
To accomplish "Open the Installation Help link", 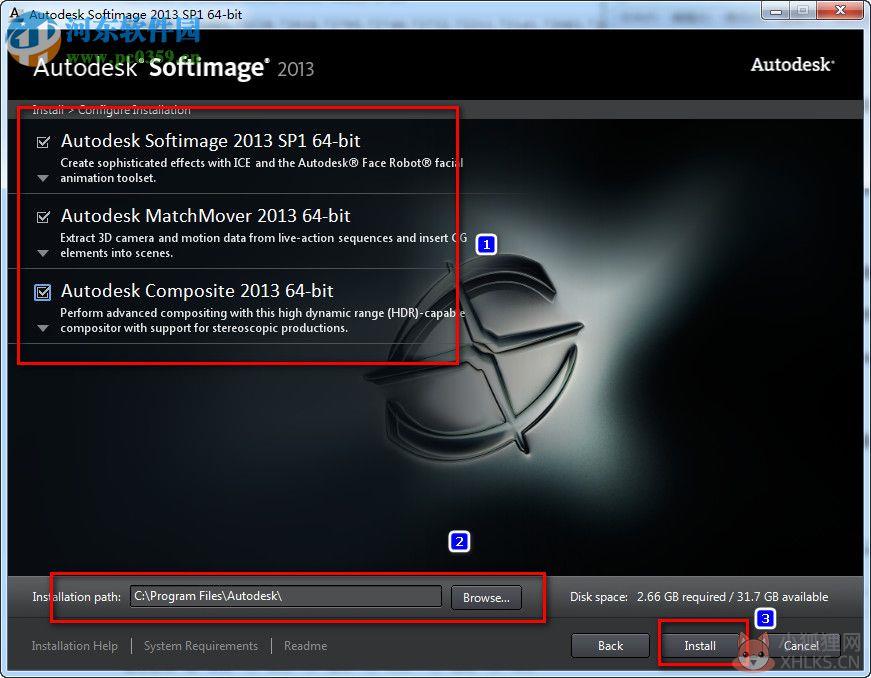I will click(x=74, y=646).
